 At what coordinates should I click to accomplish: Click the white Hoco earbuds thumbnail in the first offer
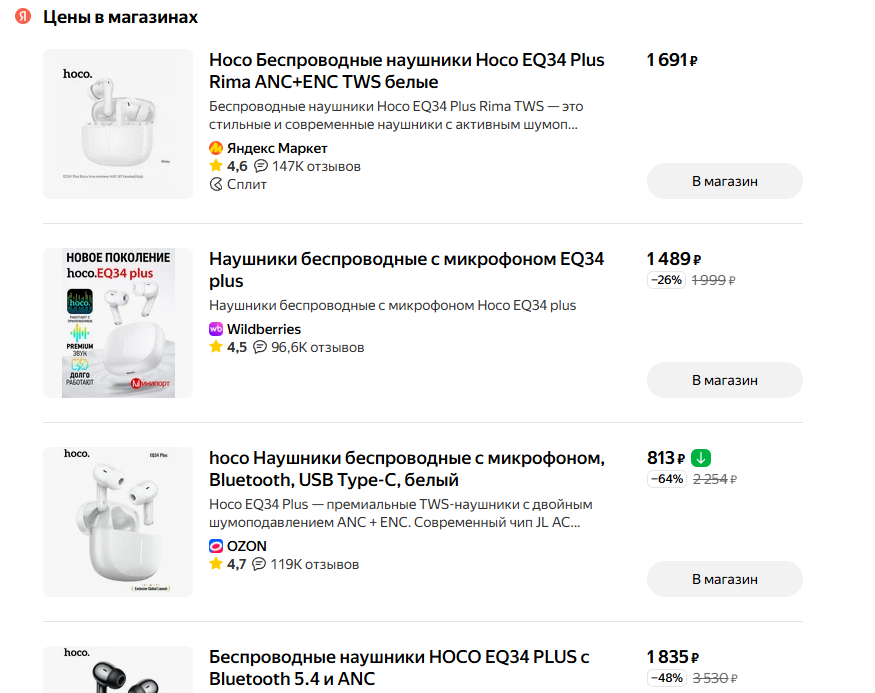click(x=118, y=123)
